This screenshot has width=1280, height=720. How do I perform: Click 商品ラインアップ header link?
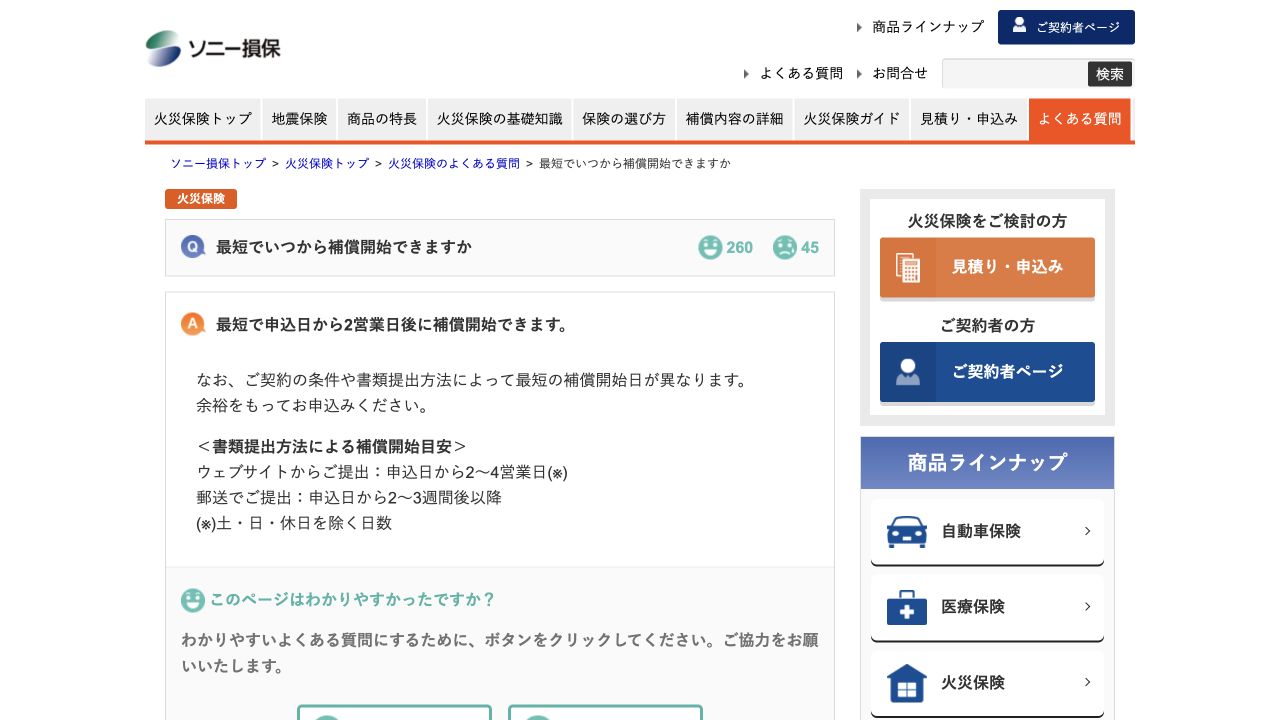(x=928, y=27)
